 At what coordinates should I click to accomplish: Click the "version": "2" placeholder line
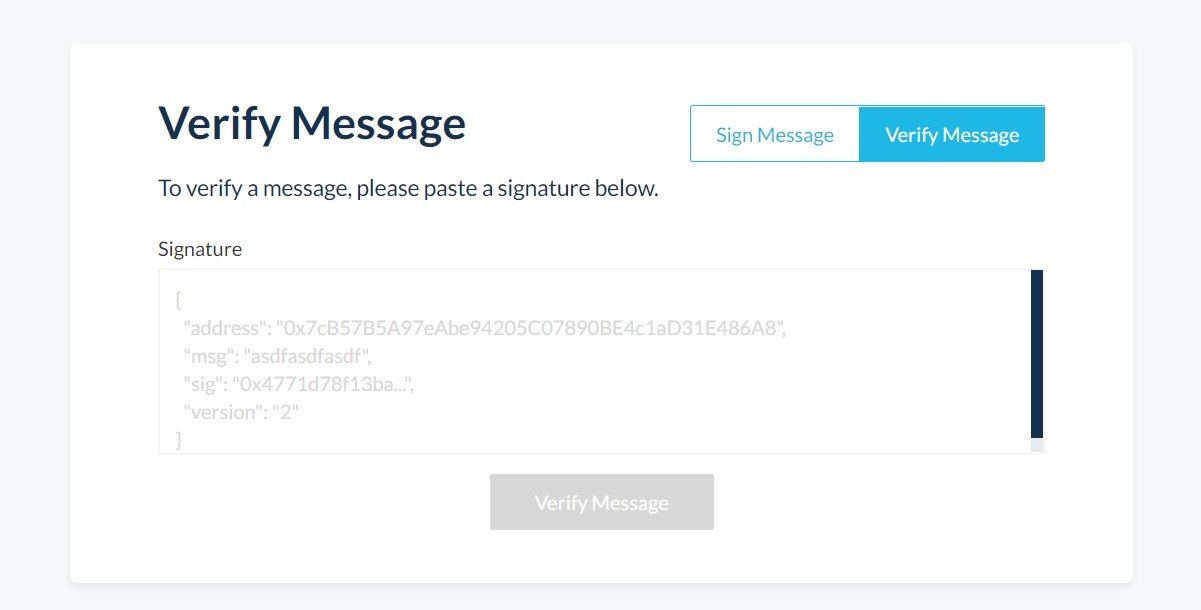241,411
